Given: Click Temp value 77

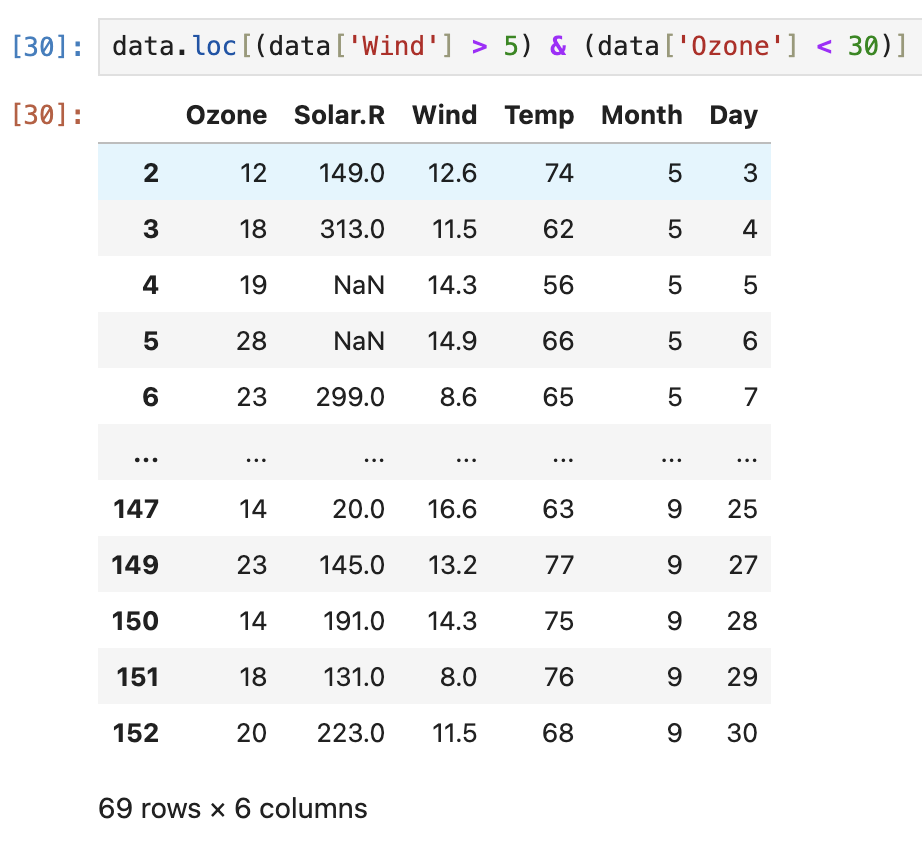Looking at the screenshot, I should click(x=559, y=565).
